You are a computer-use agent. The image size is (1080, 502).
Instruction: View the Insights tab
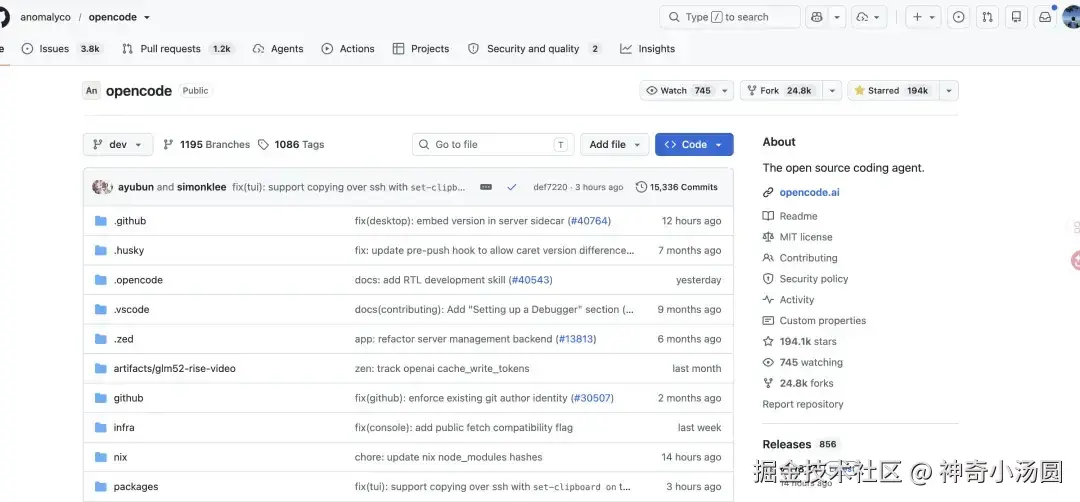pos(647,49)
